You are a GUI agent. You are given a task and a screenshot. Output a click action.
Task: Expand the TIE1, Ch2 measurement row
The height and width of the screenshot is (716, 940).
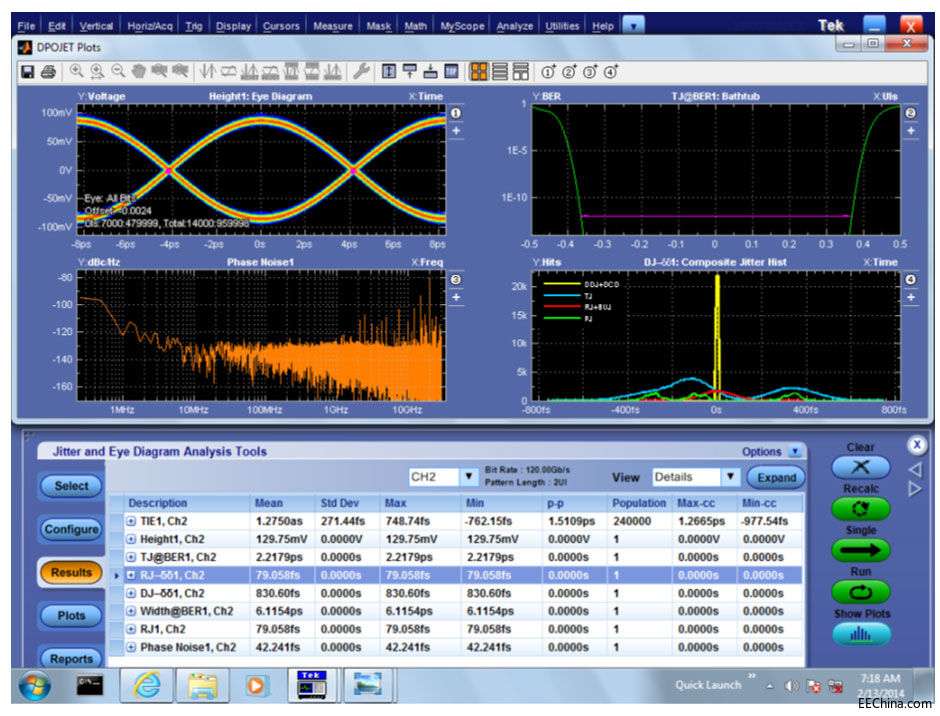(131, 521)
